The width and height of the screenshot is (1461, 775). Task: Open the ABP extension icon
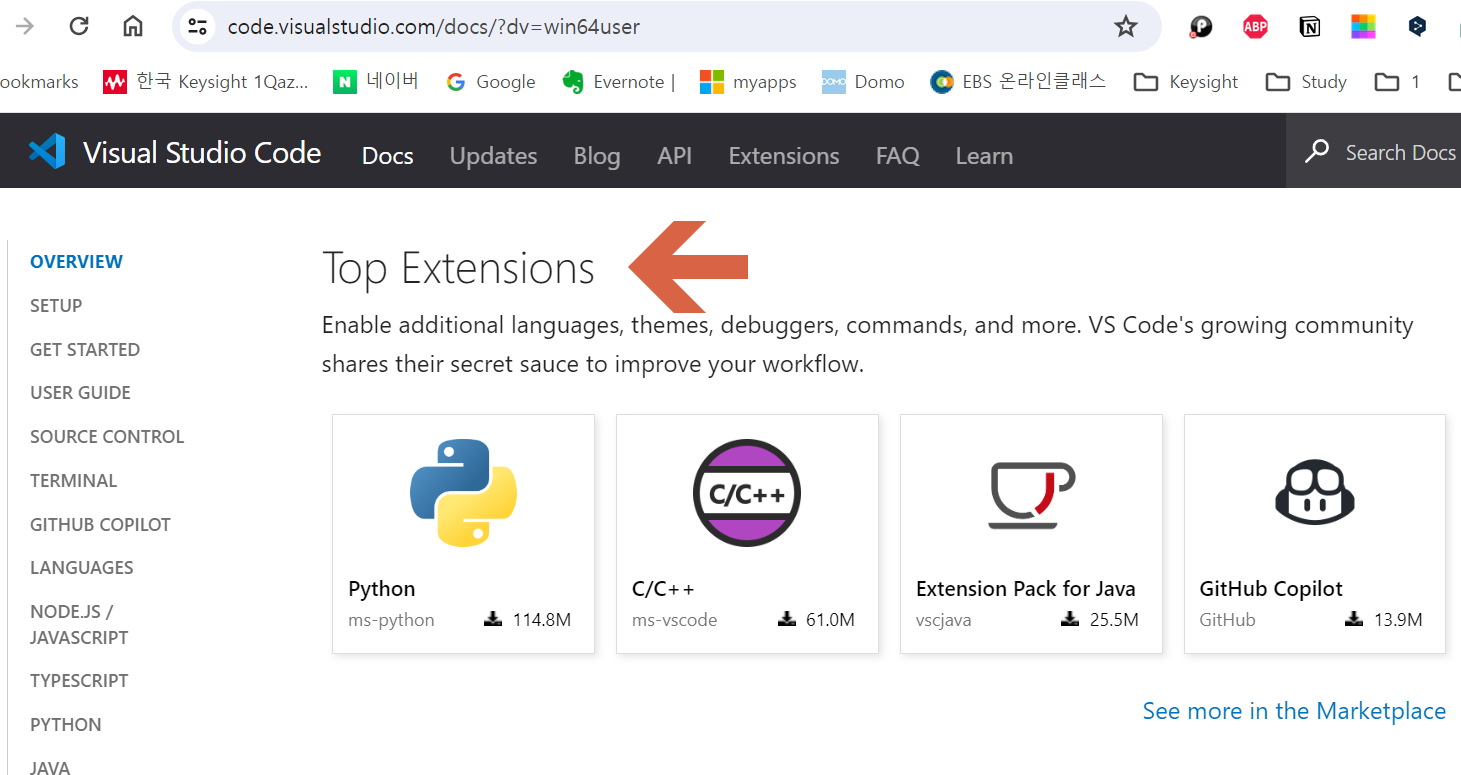tap(1255, 27)
